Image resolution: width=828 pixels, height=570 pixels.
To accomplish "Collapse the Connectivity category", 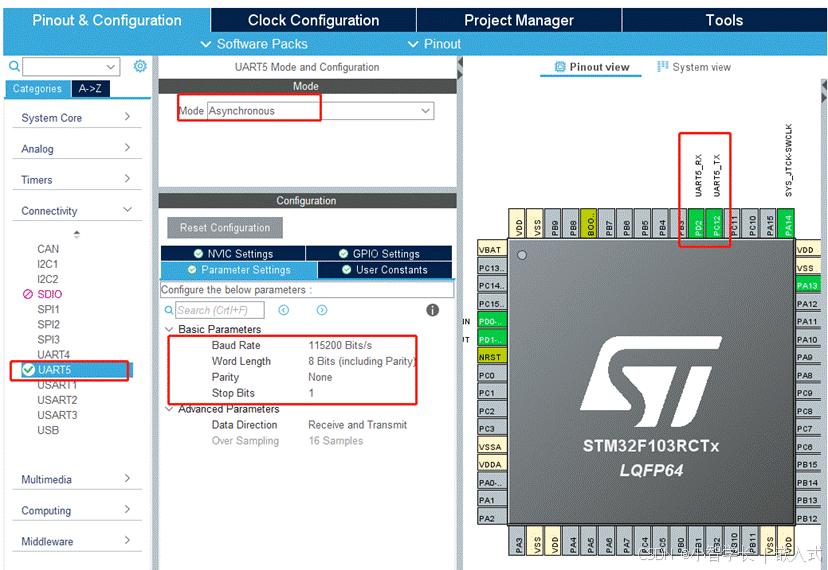I will (77, 211).
